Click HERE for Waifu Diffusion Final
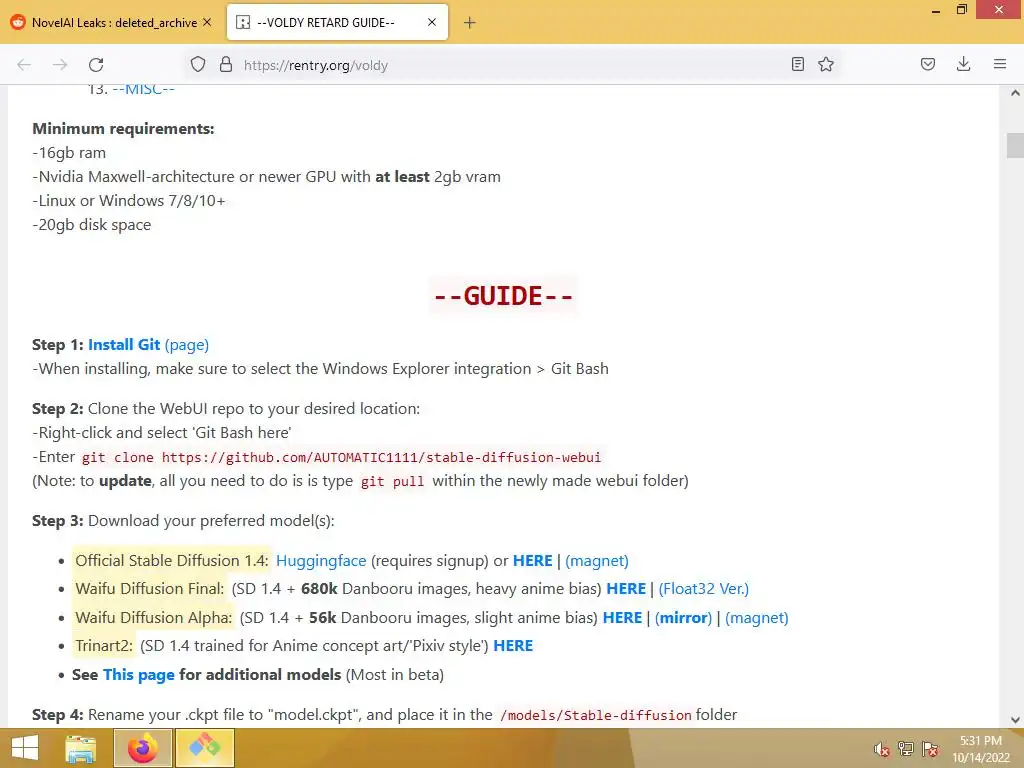 coord(626,589)
